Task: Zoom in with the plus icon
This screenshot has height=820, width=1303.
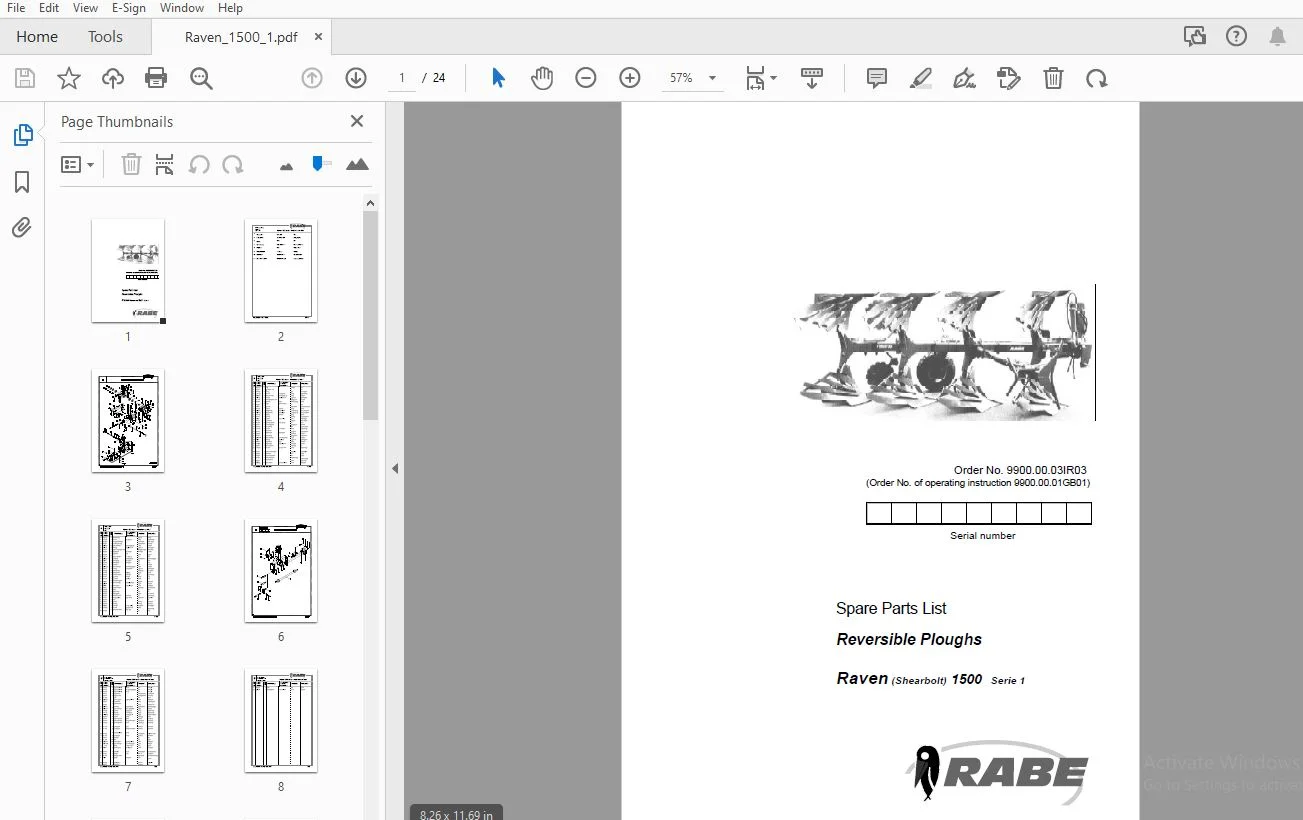Action: 630,78
